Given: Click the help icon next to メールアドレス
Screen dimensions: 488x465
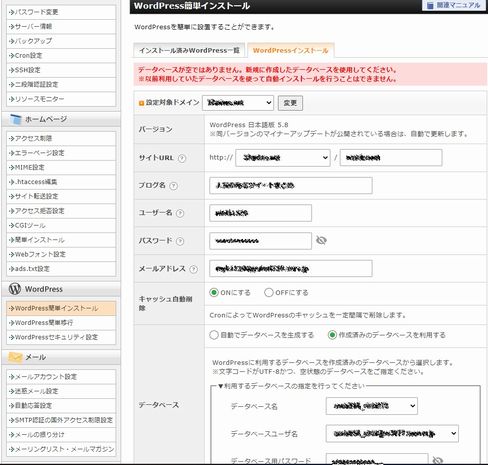Looking at the screenshot, I should (x=193, y=269).
